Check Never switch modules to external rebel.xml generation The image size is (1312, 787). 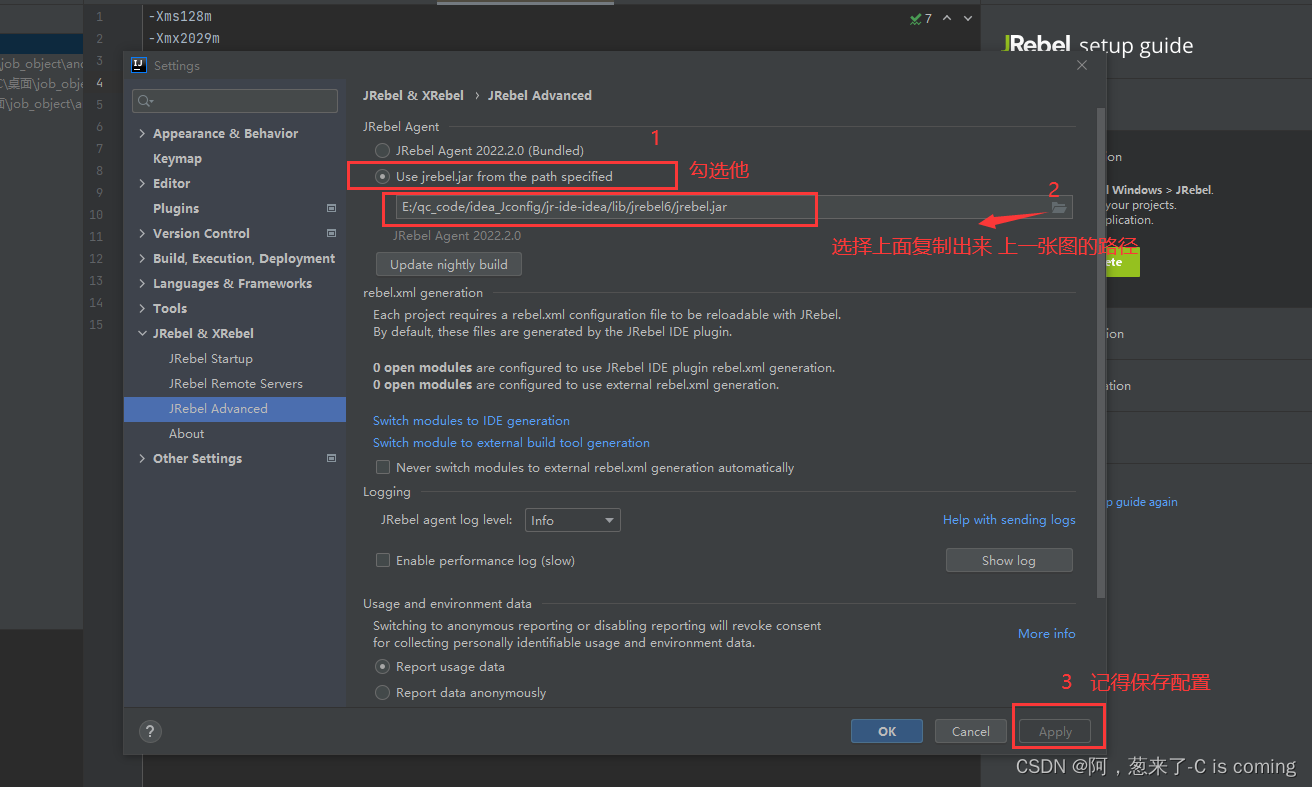pos(382,467)
